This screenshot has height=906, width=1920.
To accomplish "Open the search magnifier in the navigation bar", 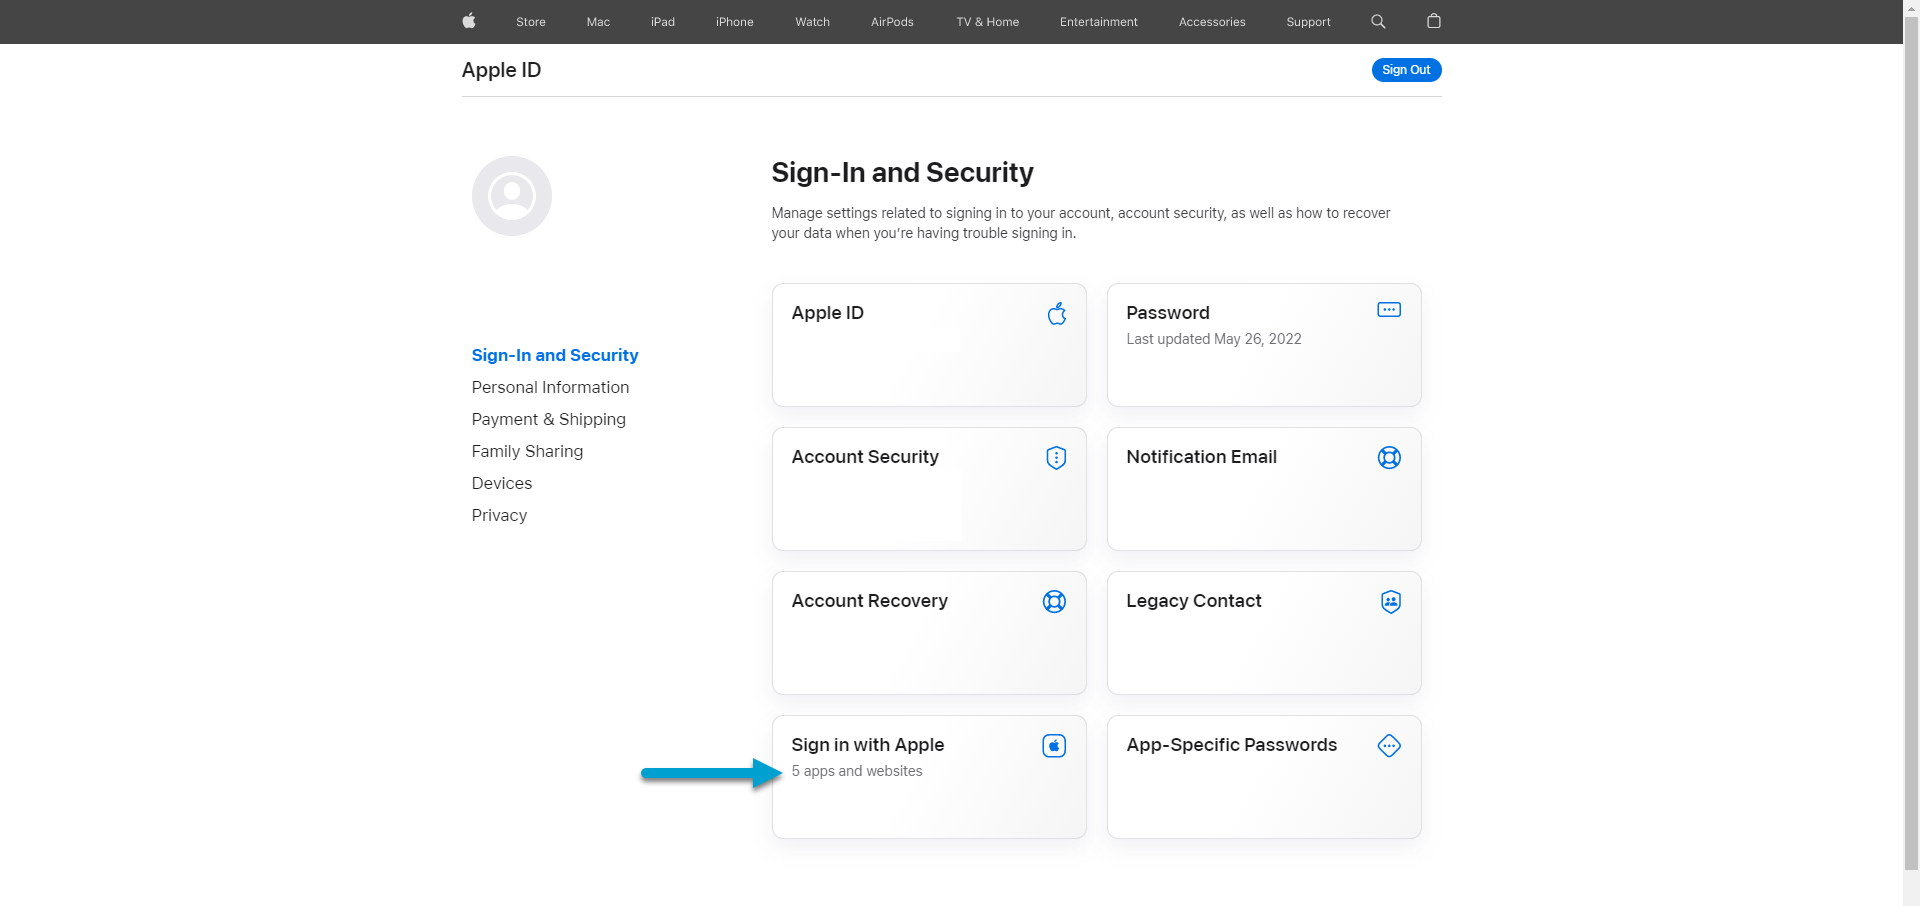I will (x=1377, y=21).
